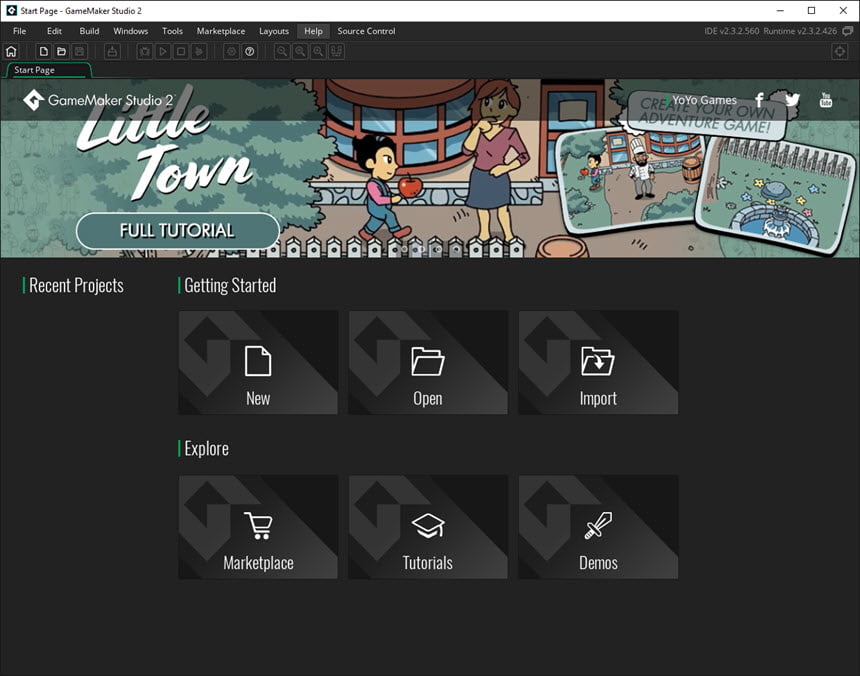The image size is (860, 676).
Task: Click the Open Project folder toolbar icon
Action: (x=61, y=52)
